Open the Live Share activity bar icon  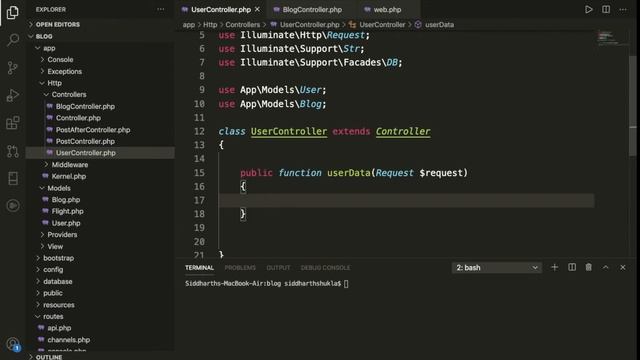[x=13, y=205]
